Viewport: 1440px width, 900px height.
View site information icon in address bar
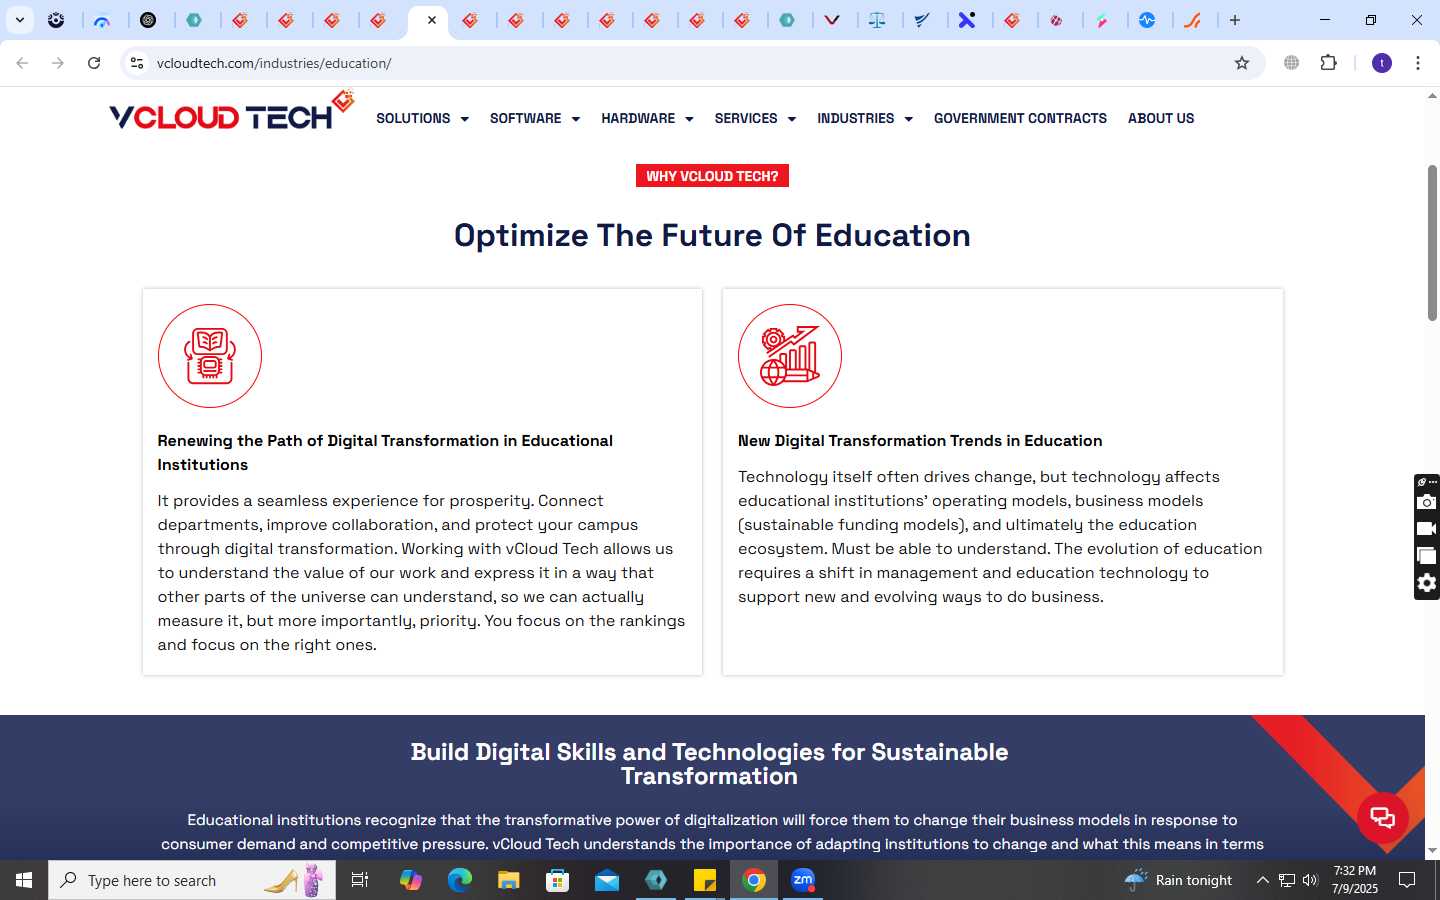[137, 63]
